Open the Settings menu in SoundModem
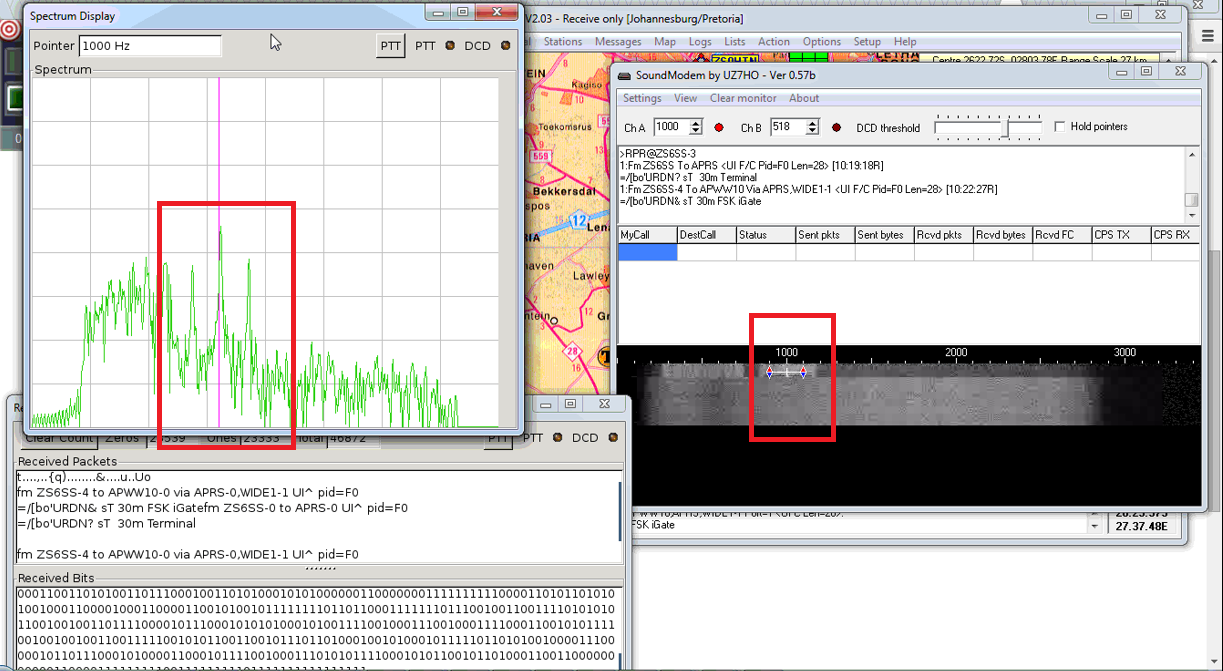This screenshot has height=671, width=1223. pos(641,98)
